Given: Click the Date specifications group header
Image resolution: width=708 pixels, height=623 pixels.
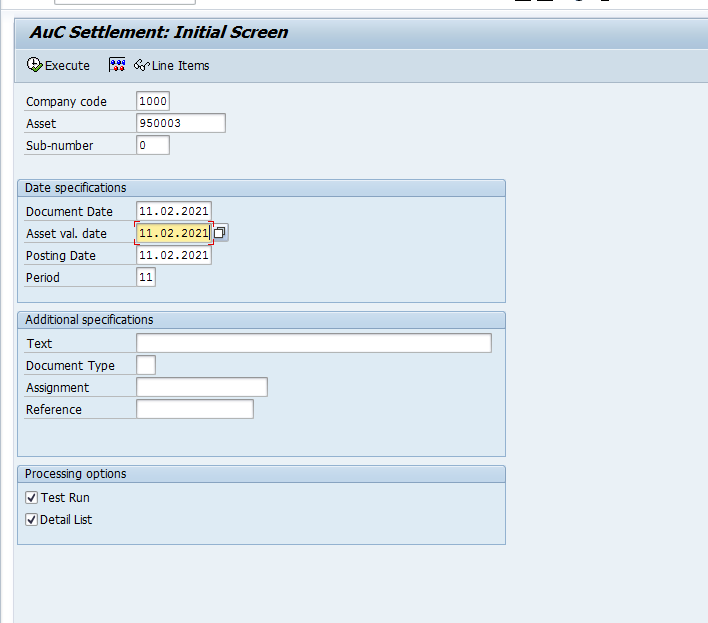Looking at the screenshot, I should (x=261, y=188).
